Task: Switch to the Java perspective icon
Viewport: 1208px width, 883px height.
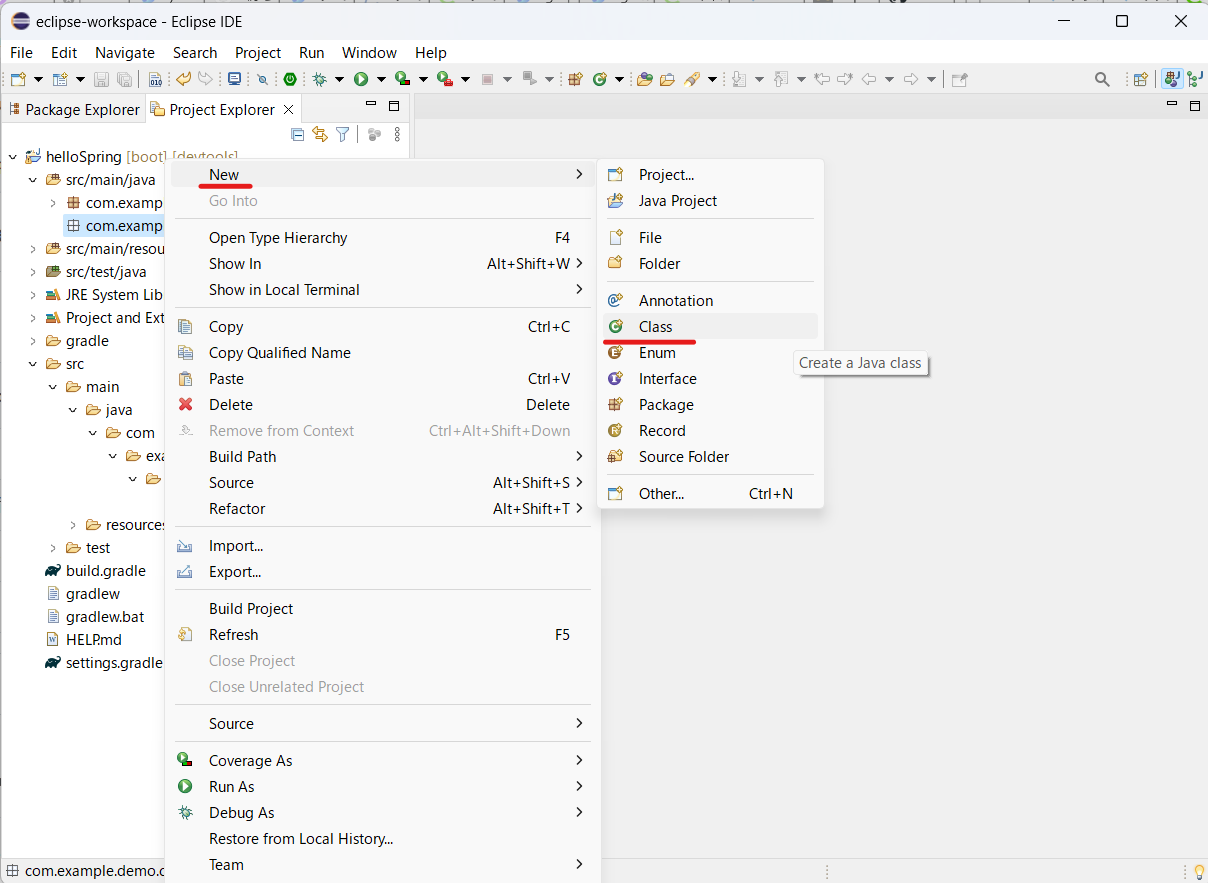Action: [x=1172, y=78]
